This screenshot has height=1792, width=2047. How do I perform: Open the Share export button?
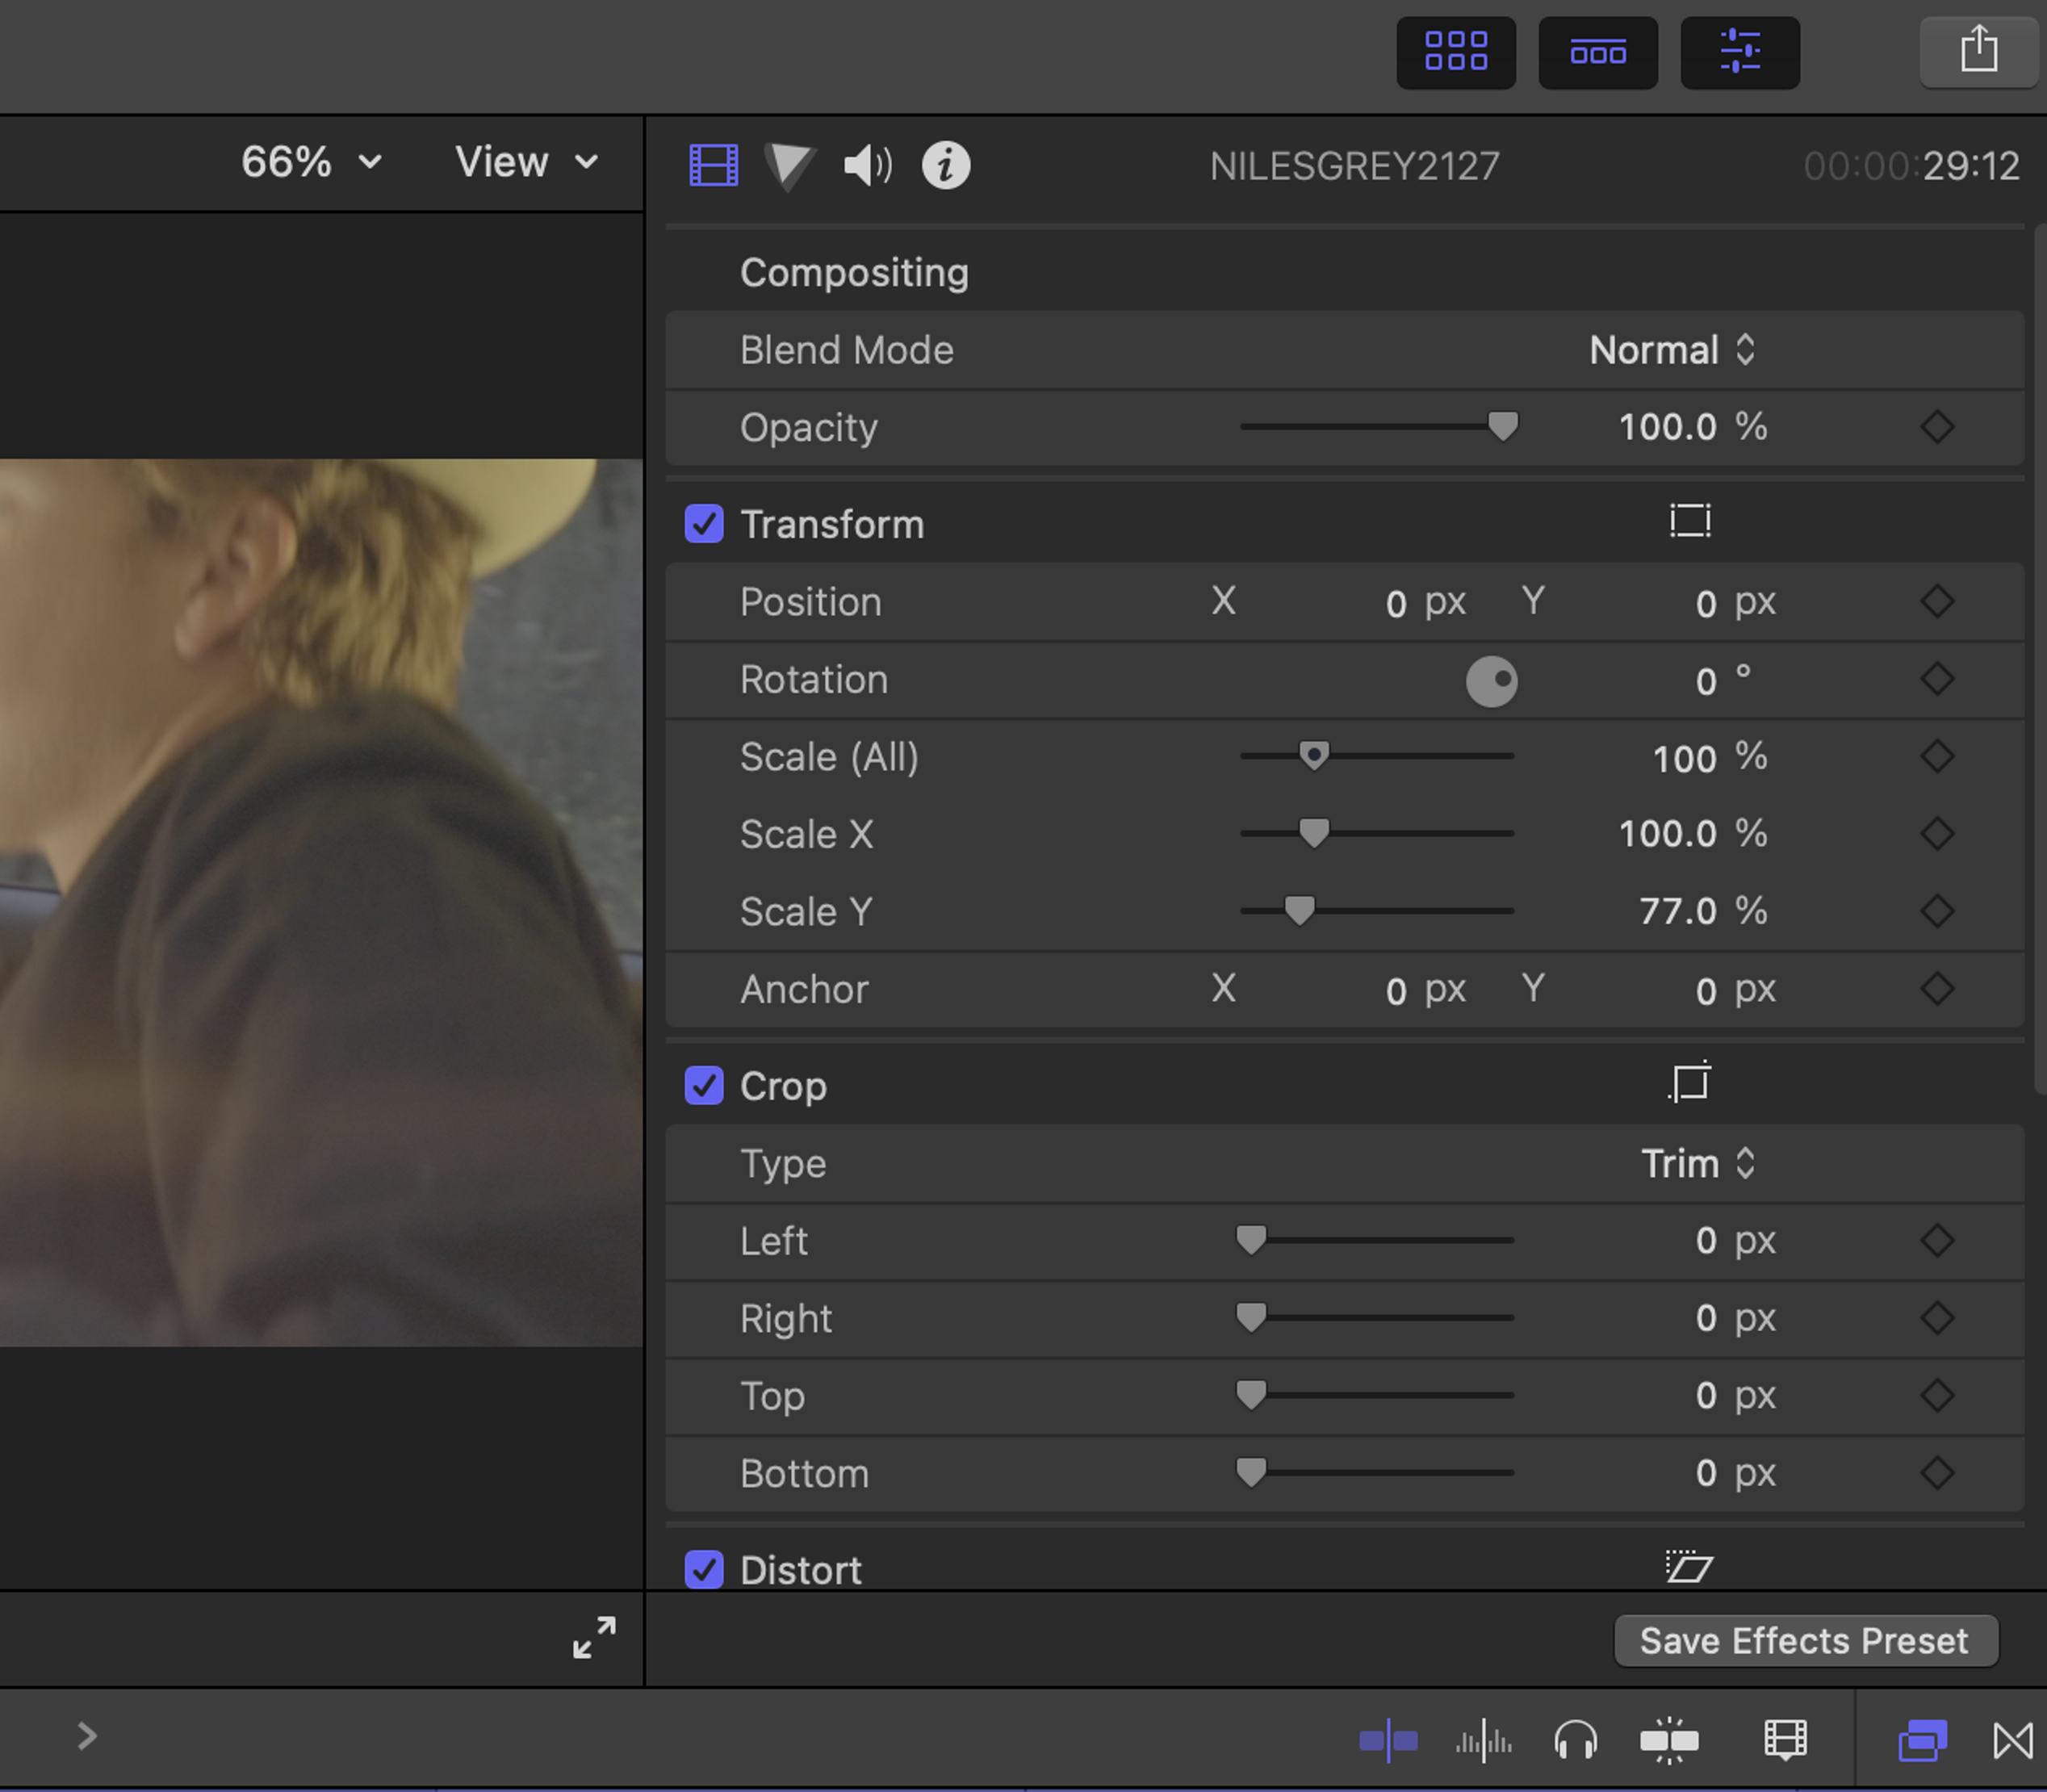coord(1978,52)
